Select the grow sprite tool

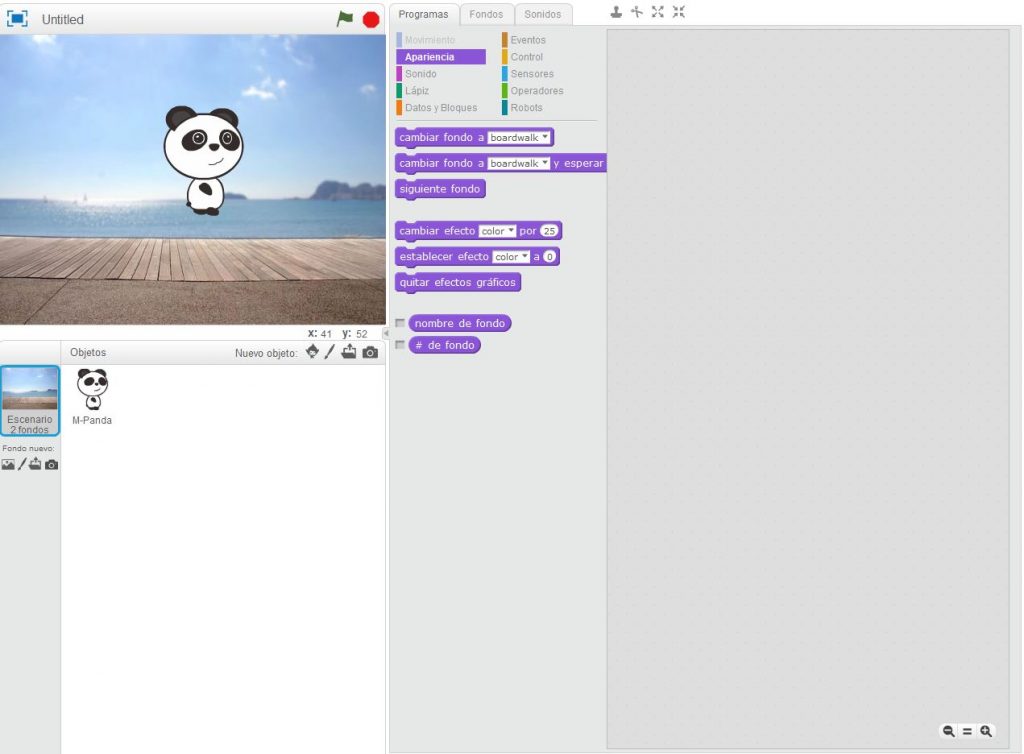coord(657,13)
